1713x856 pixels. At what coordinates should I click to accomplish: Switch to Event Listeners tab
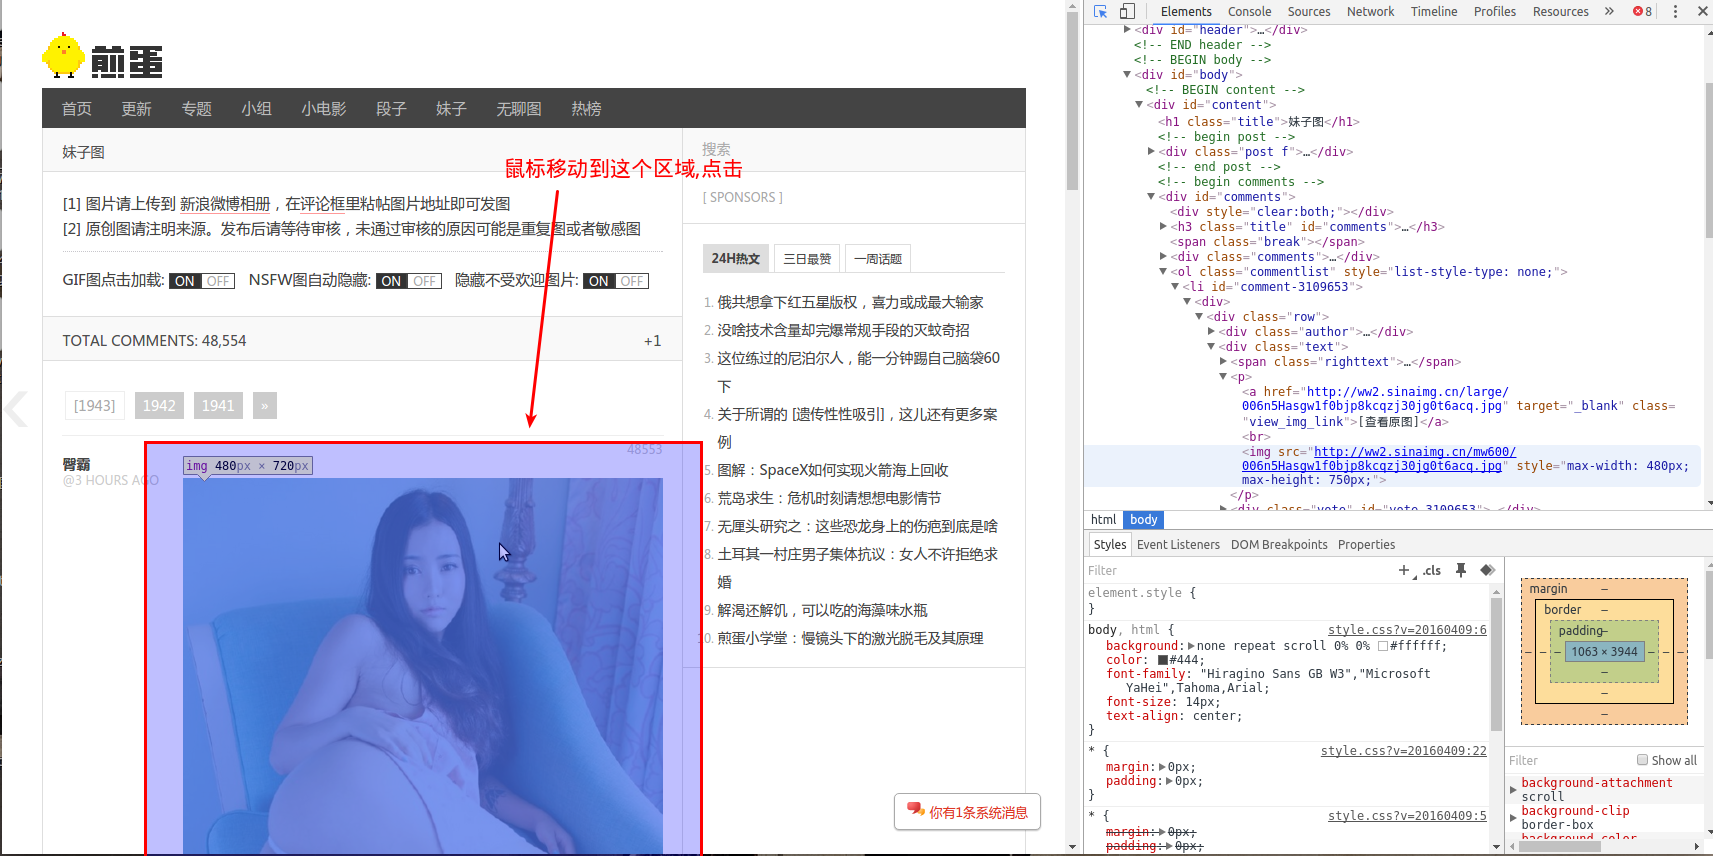(x=1178, y=545)
